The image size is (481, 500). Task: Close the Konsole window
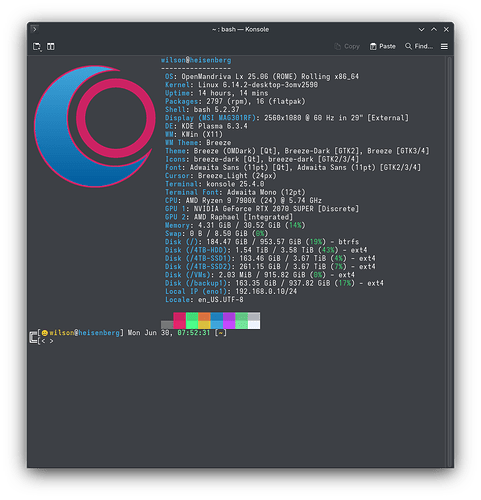coord(446,29)
